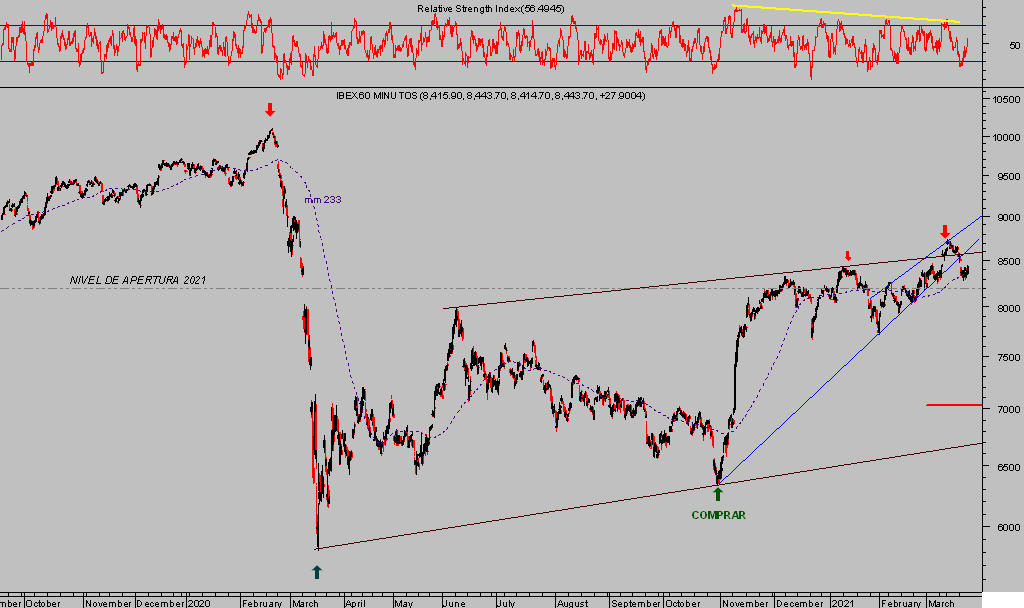This screenshot has height=608, width=1024.
Task: Click the 2021 year label on time axis
Action: (843, 603)
